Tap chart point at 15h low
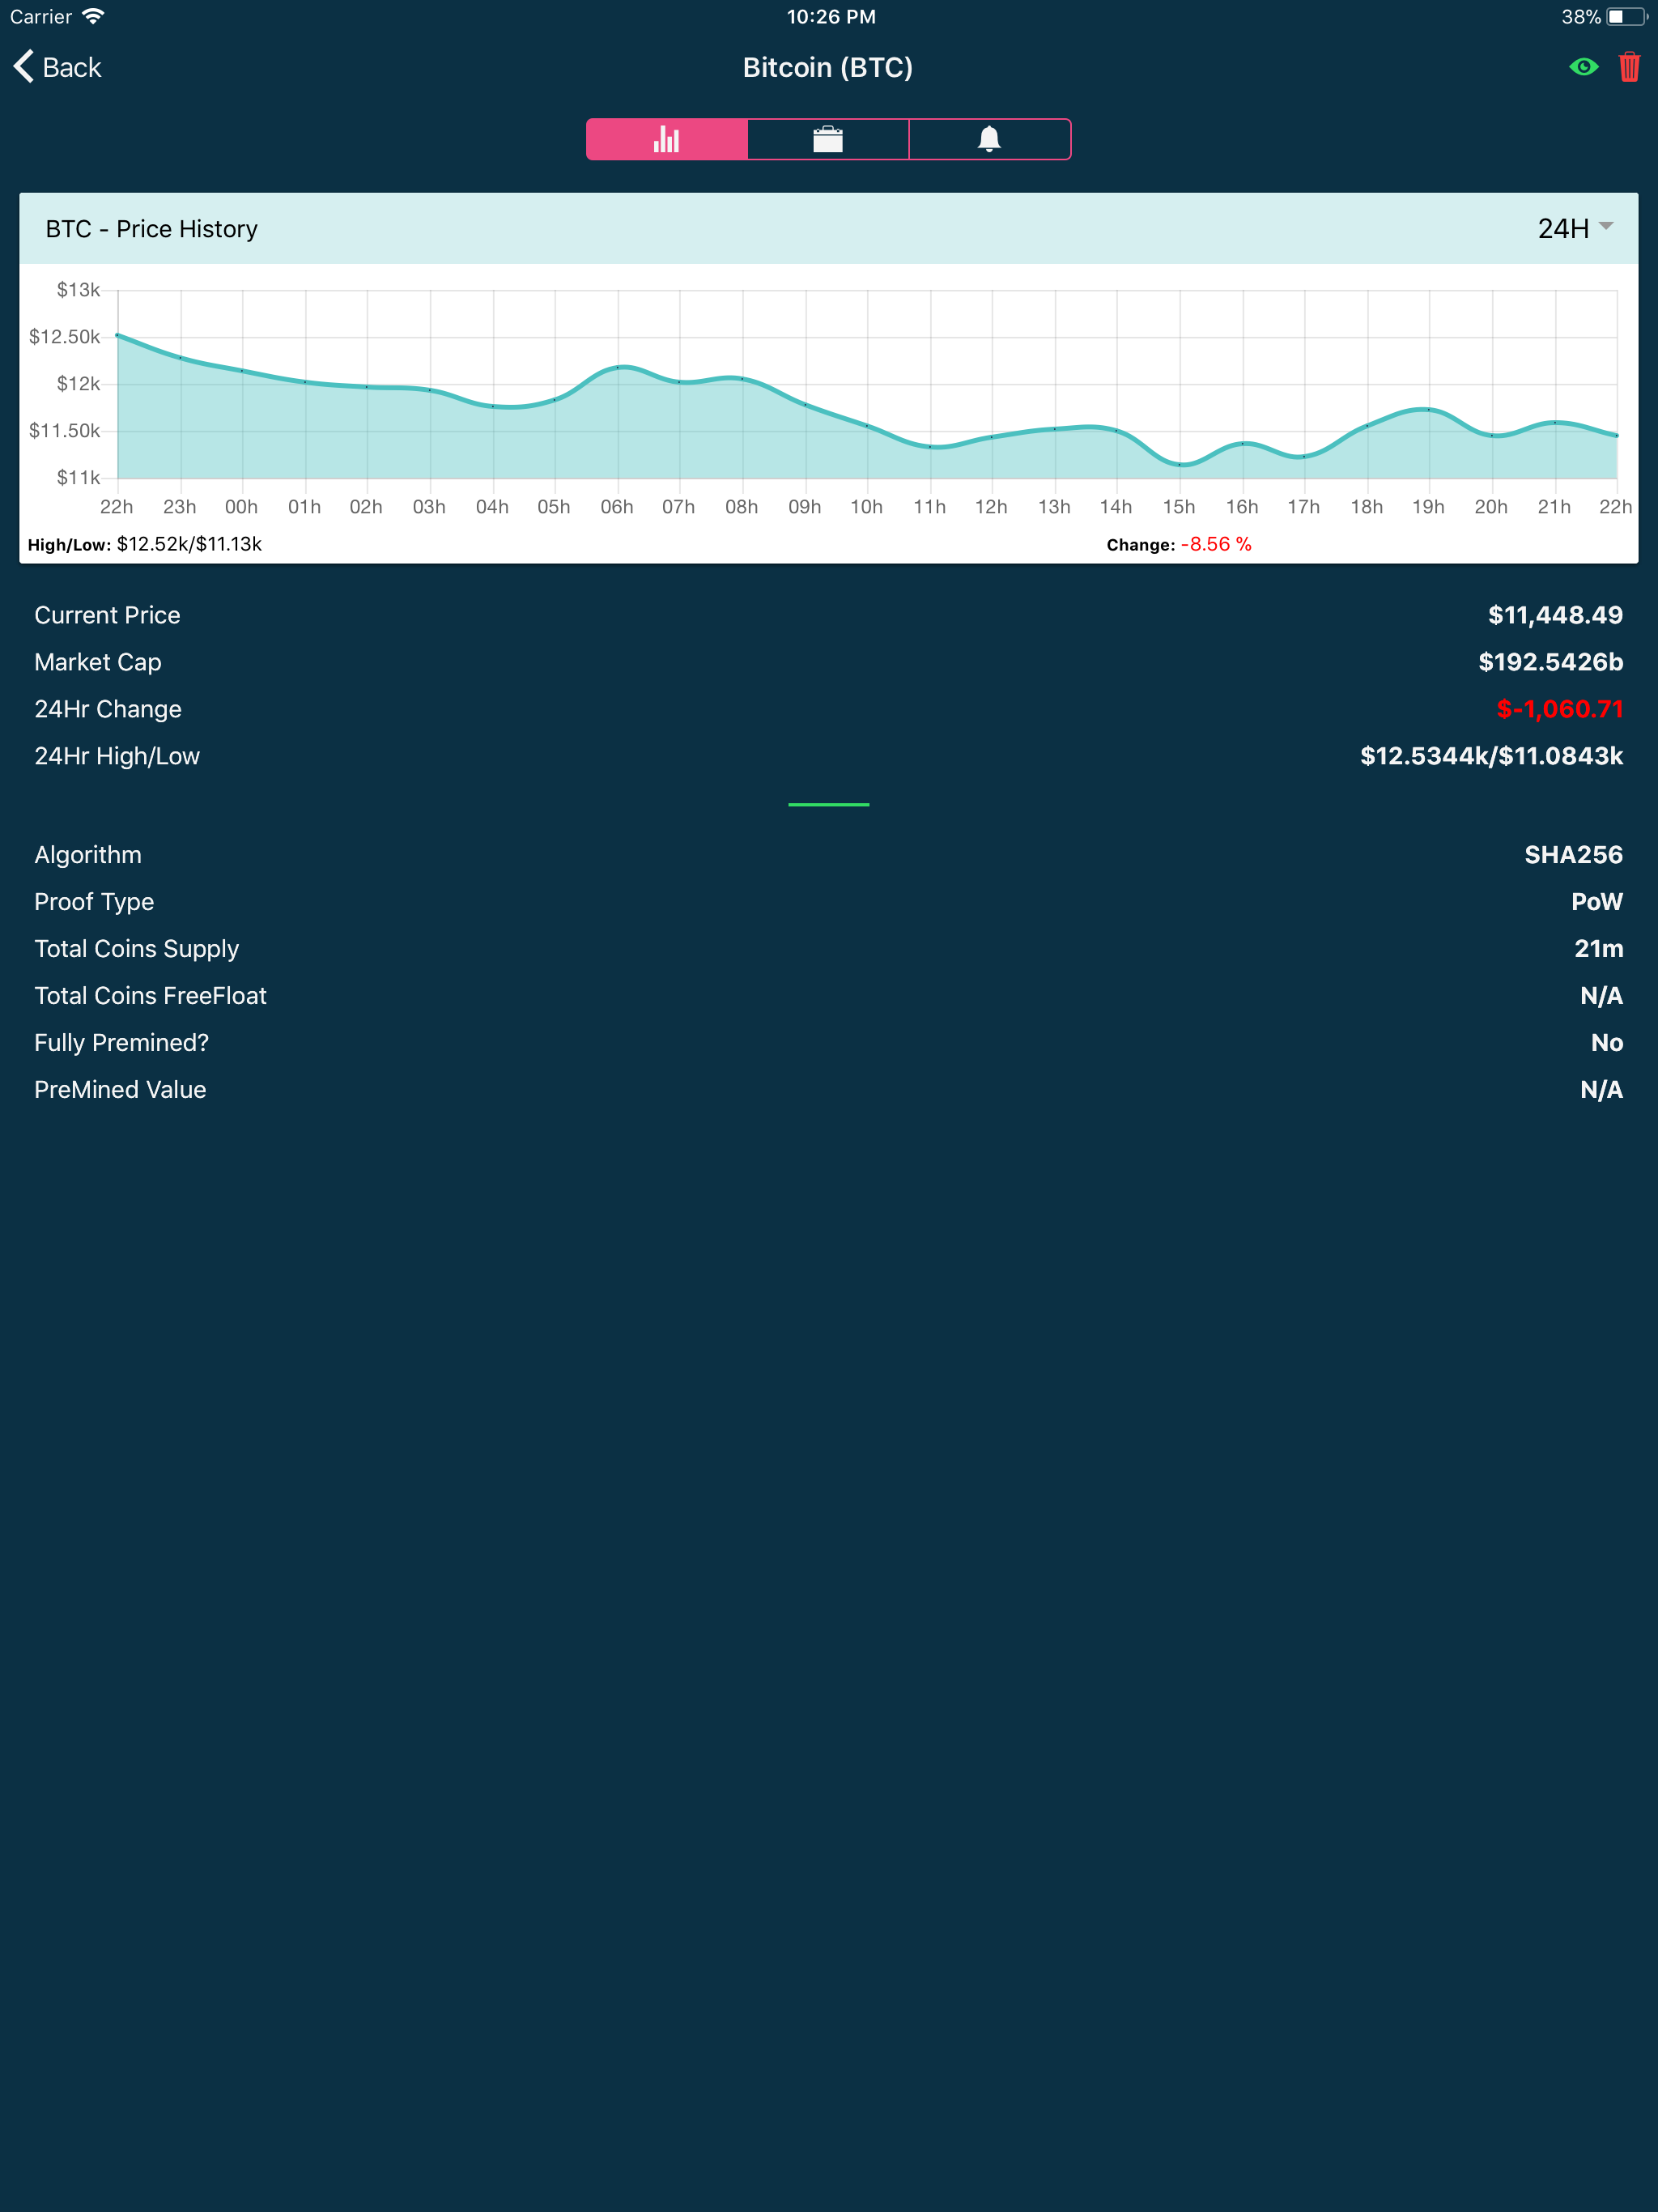Screen dimensions: 1658x2212 (x=1180, y=464)
